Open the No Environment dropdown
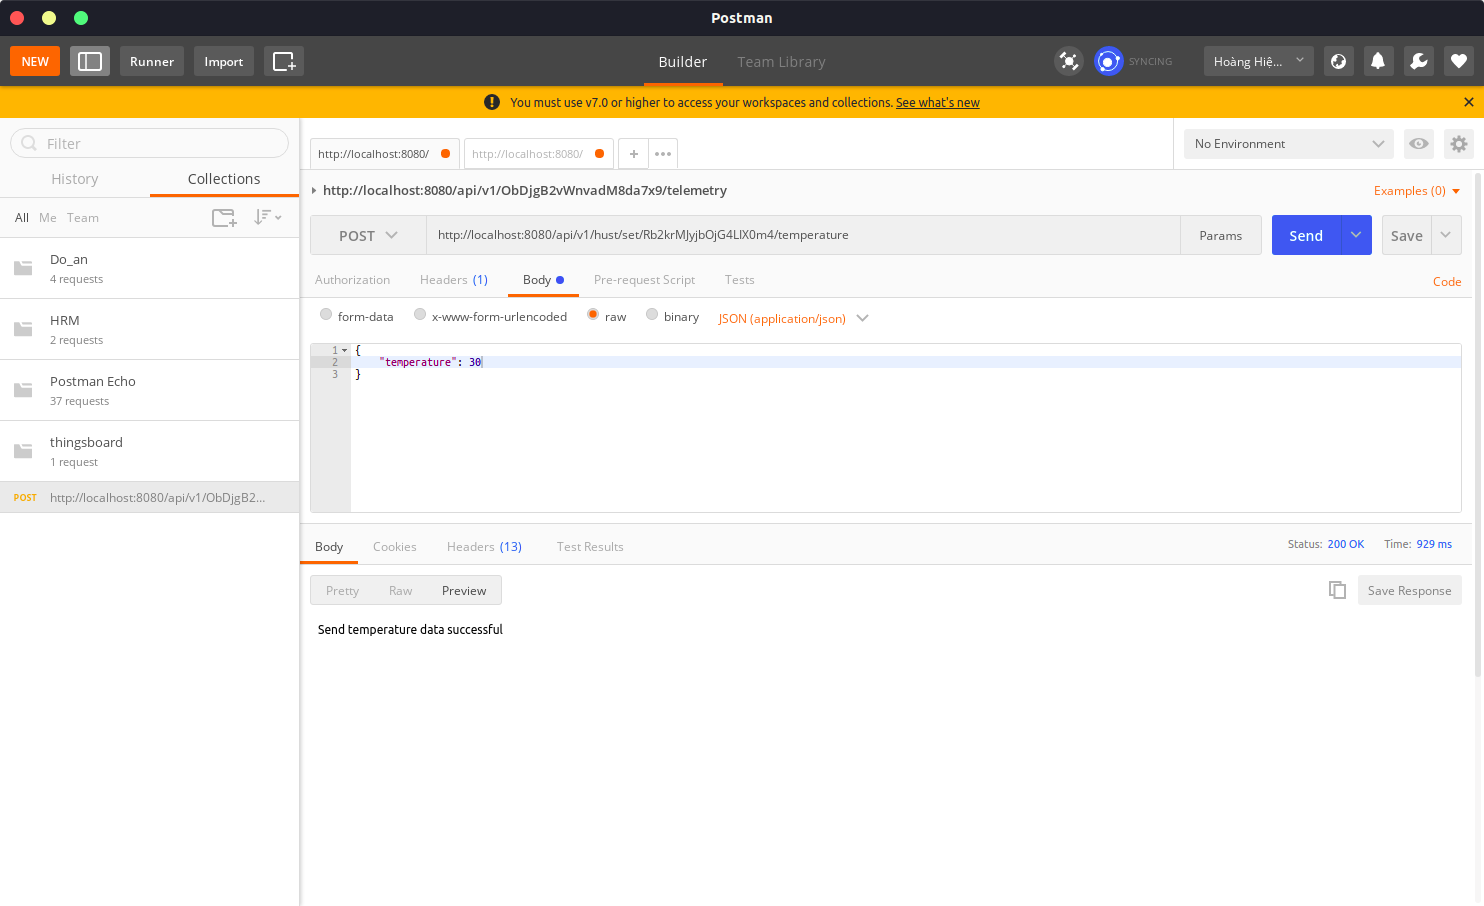This screenshot has height=906, width=1484. 1287,143
